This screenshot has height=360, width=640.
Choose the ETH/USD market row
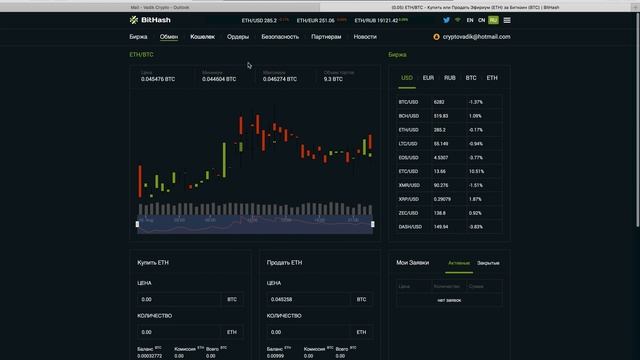coord(449,130)
